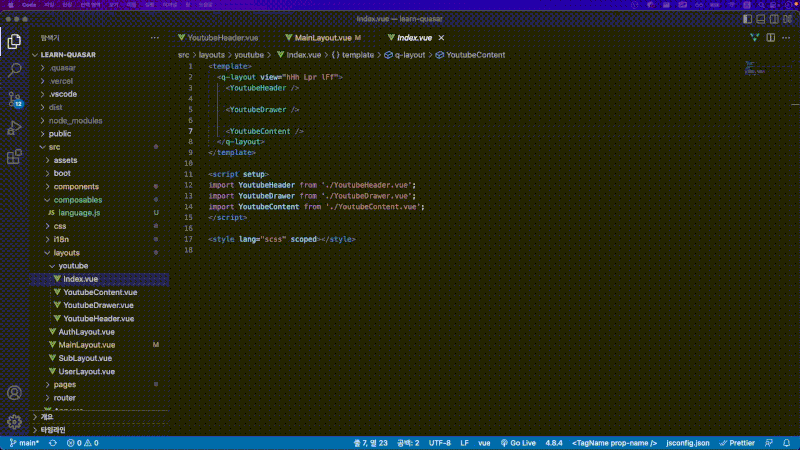Toggle secondary sidebar layout button
Image resolution: width=800 pixels, height=450 pixels.
coord(774,19)
